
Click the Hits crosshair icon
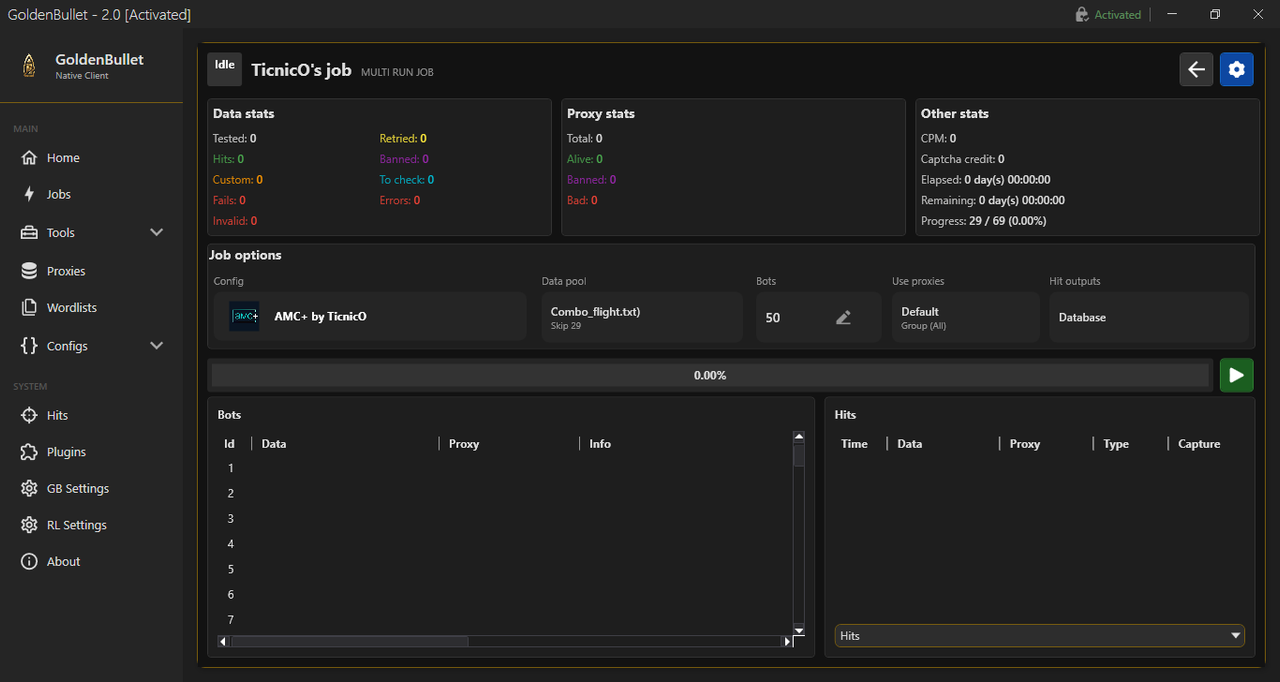click(29, 415)
